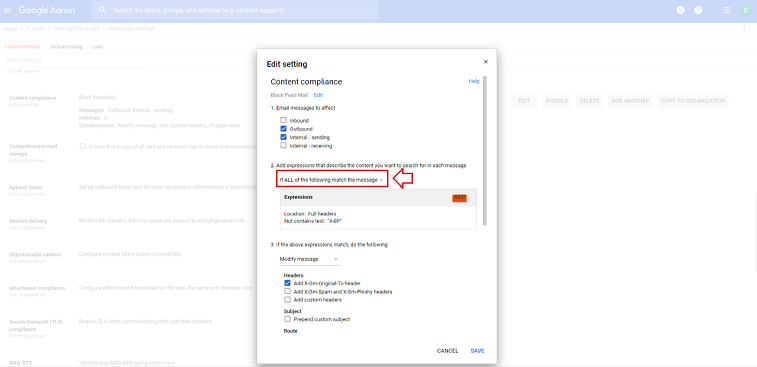Click the dialog vertical scrollbar

[485, 150]
